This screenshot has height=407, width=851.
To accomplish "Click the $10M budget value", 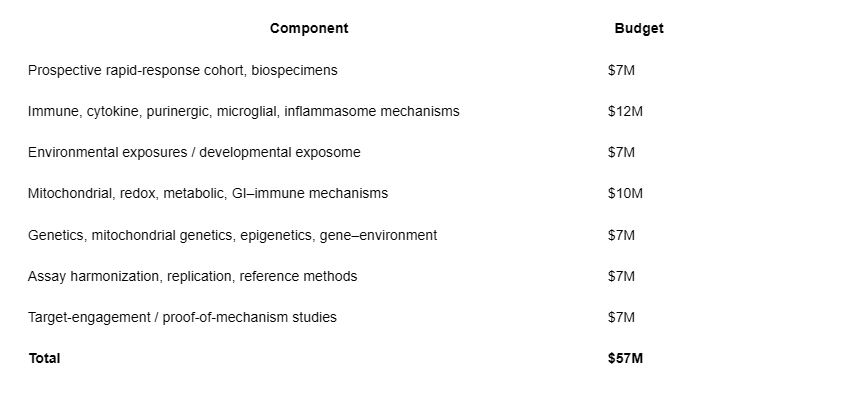I will pos(625,194).
